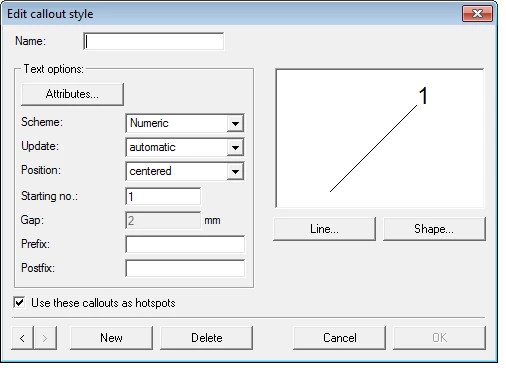Click the callout preview thumbnail
Viewport: 506px width, 370px height.
pyautogui.click(x=380, y=138)
